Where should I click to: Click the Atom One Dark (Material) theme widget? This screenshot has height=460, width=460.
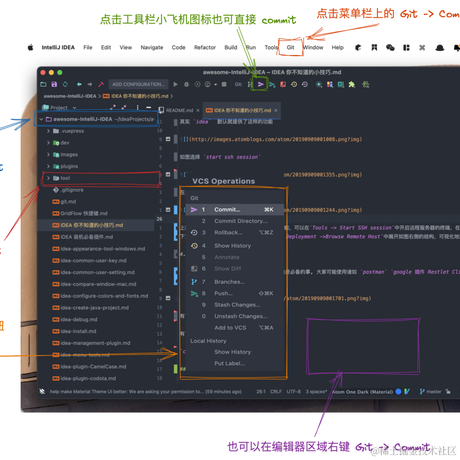pos(362,392)
